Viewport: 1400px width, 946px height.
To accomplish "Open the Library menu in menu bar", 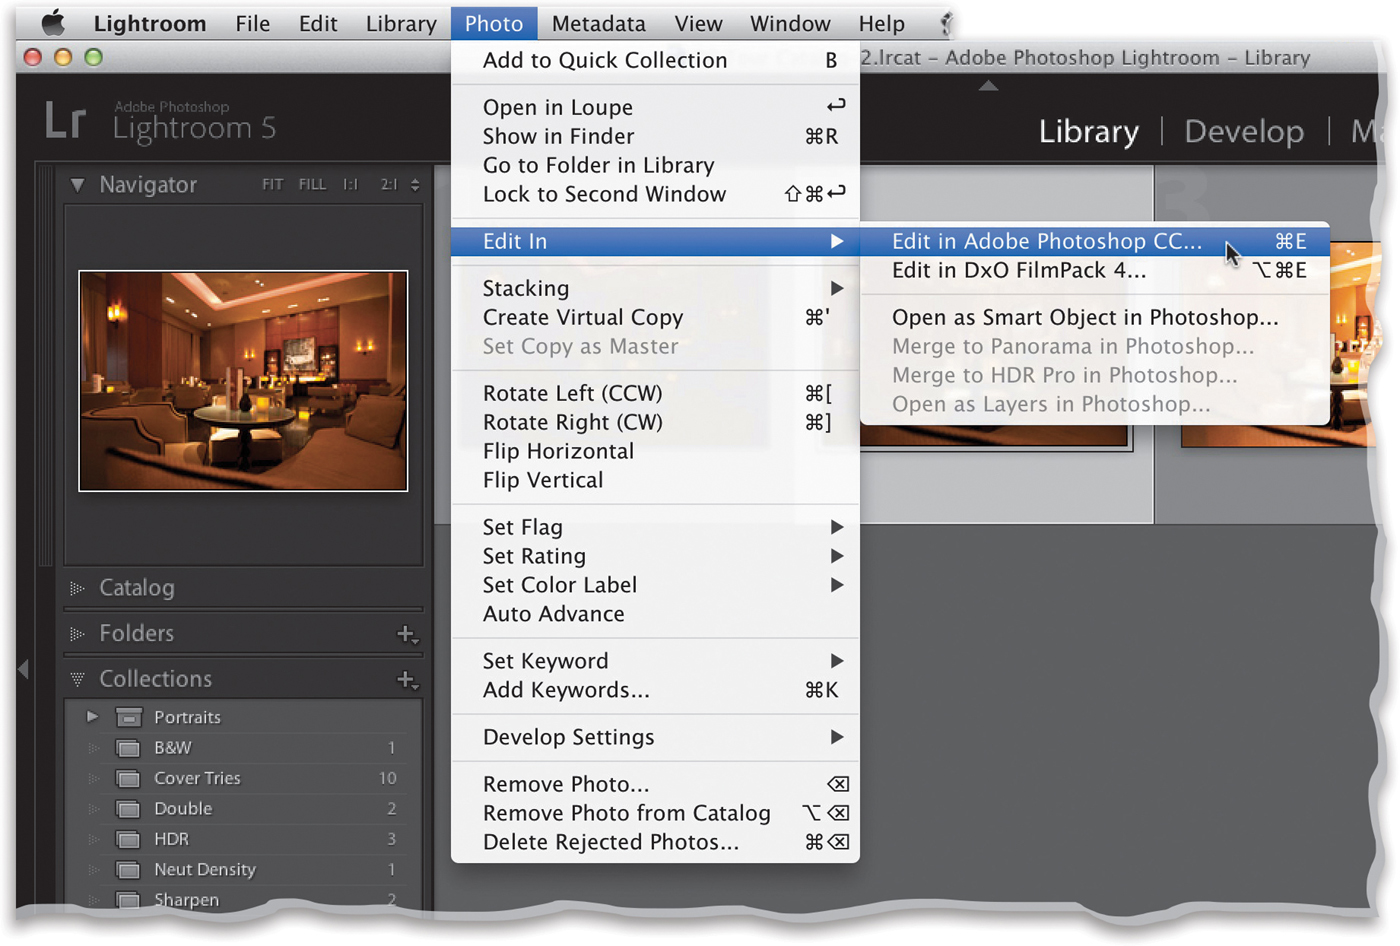I will click(401, 23).
